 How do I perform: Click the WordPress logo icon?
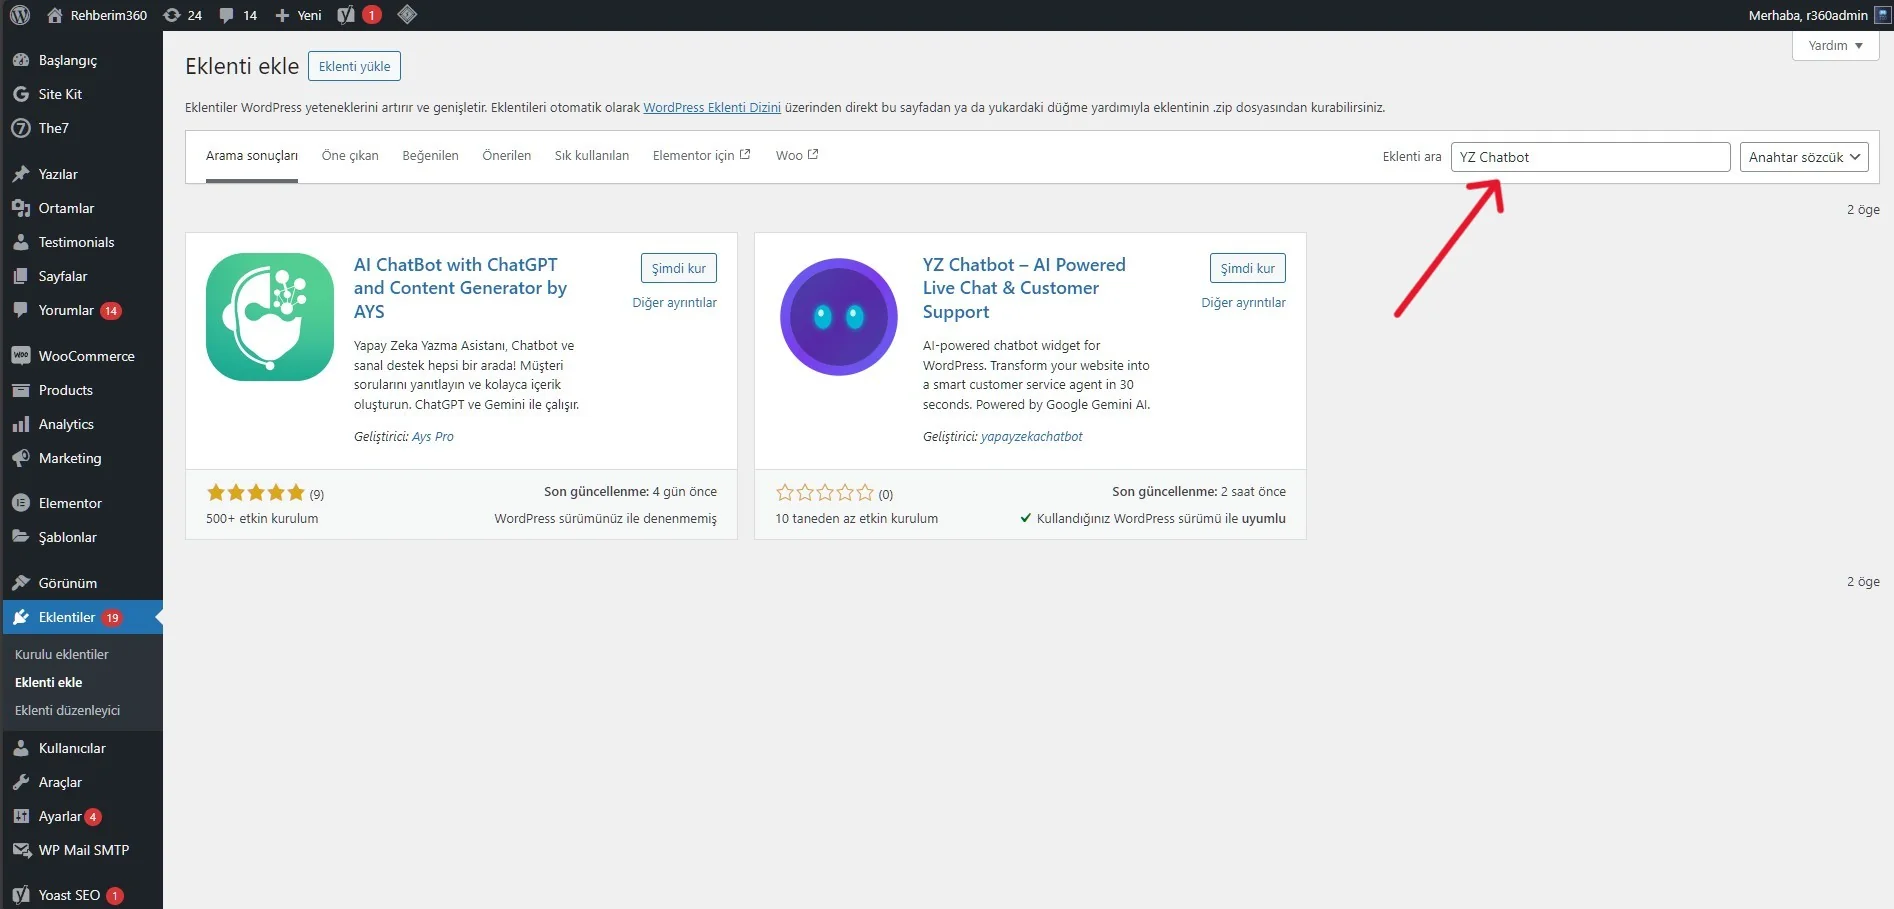click(20, 15)
